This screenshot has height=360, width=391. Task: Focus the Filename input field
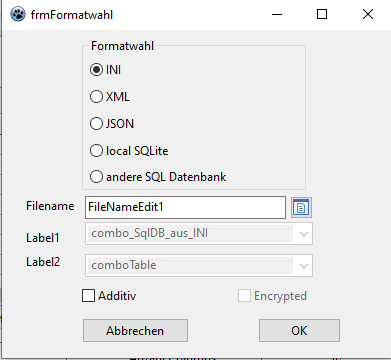pos(185,207)
